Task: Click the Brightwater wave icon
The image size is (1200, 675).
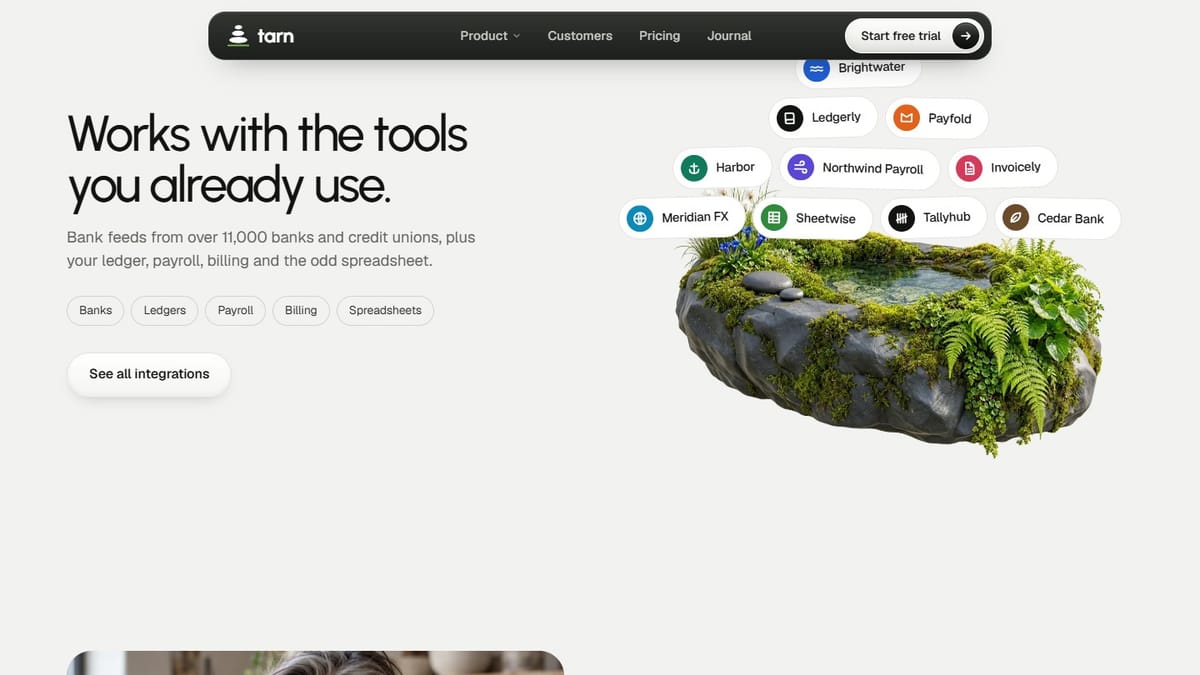Action: tap(817, 68)
